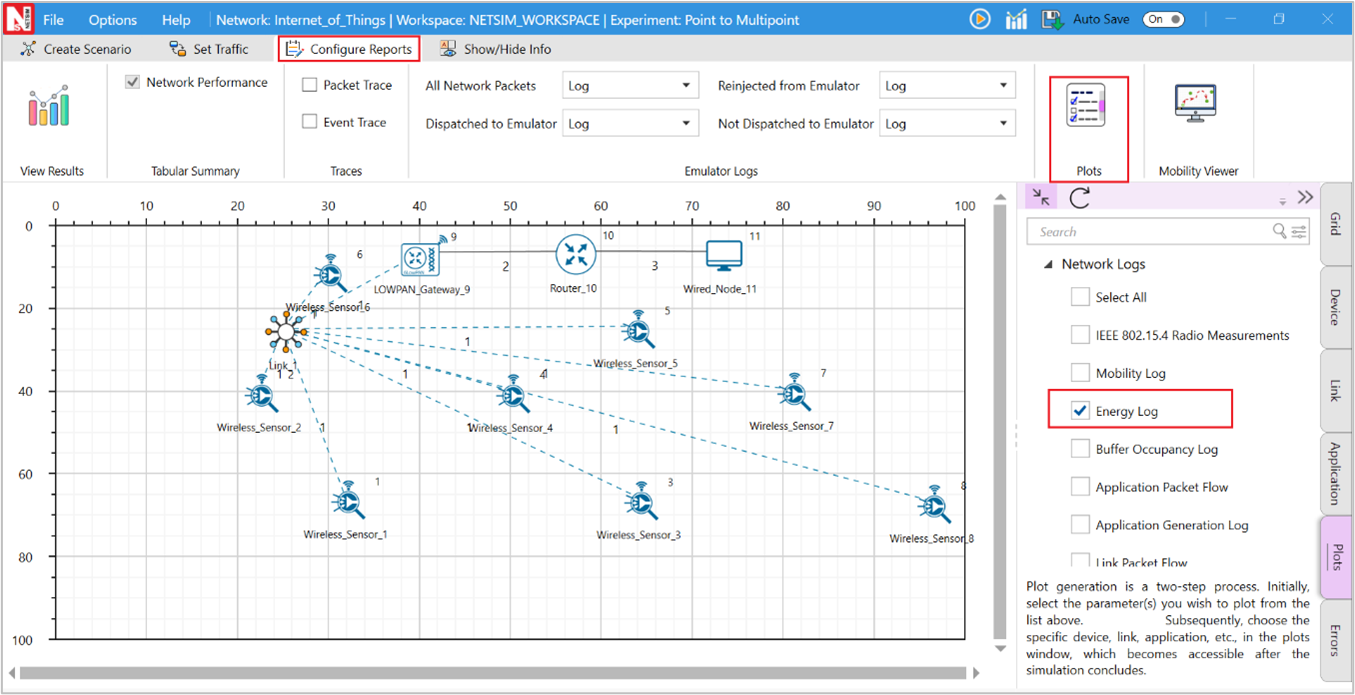The width and height of the screenshot is (1355, 695).
Task: Switch to the Device side tab
Action: point(1336,306)
